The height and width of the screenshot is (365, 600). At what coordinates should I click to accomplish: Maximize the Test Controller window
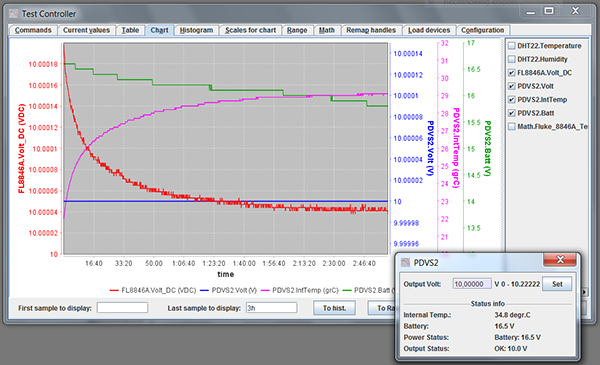coord(549,11)
